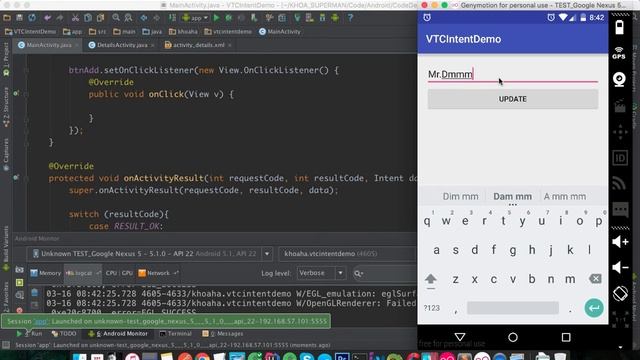The height and width of the screenshot is (360, 640).
Task: Click the Back navigation arrow icon
Action: [x=144, y=18]
